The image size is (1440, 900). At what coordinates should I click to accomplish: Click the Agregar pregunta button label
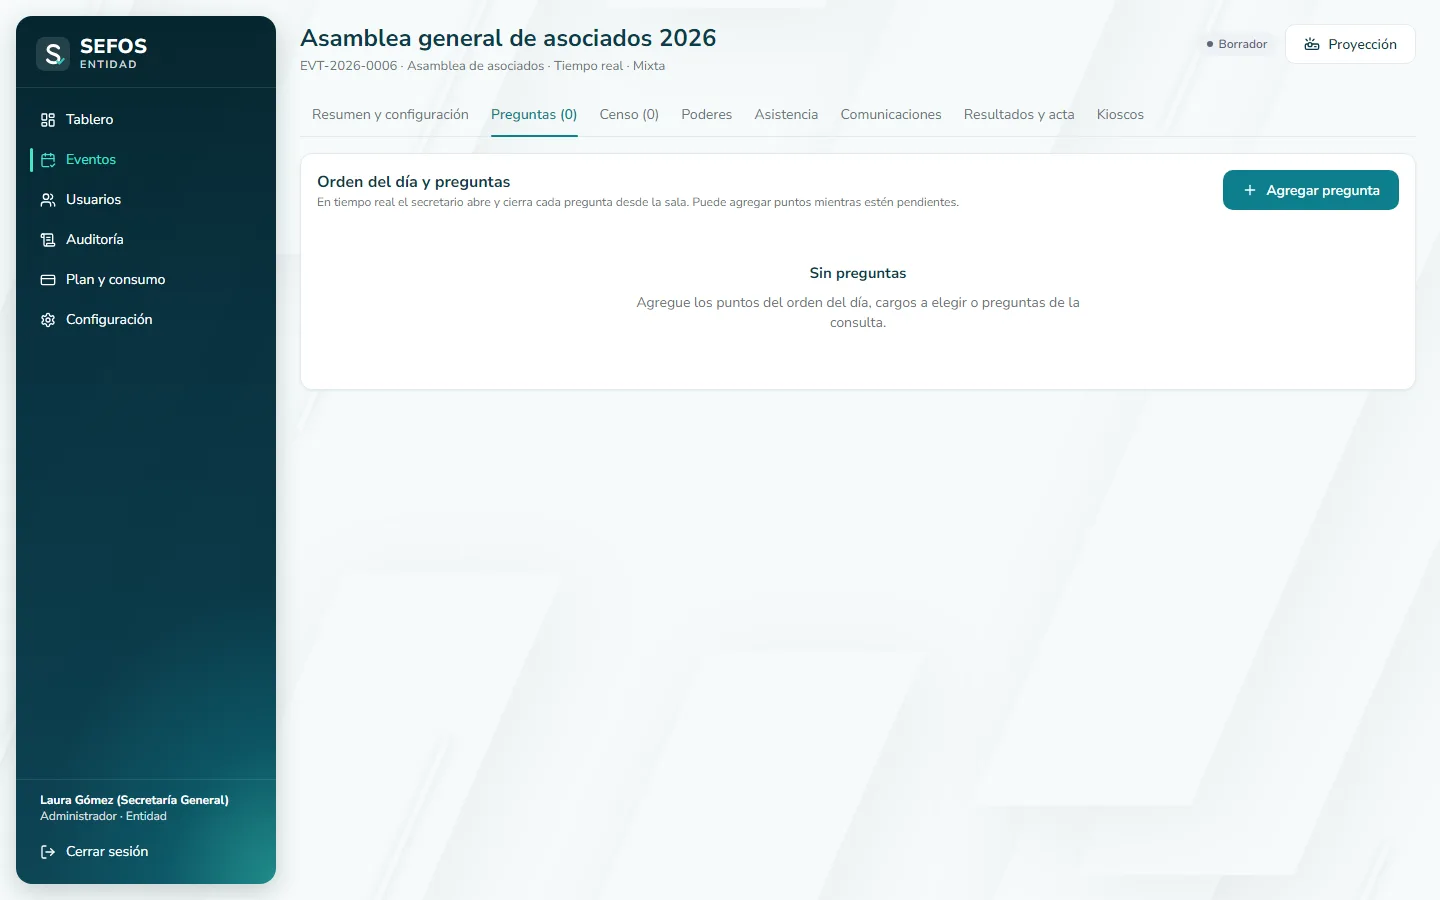coord(1323,190)
